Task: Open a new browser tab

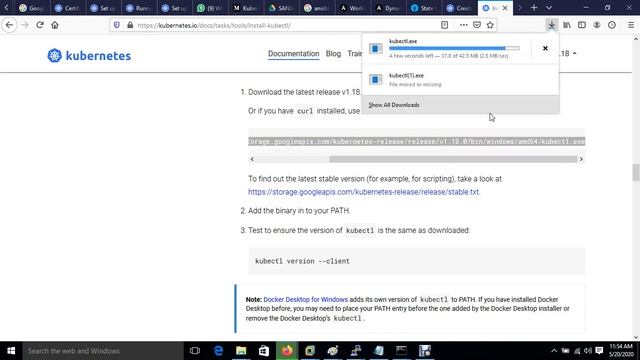Action: click(534, 8)
